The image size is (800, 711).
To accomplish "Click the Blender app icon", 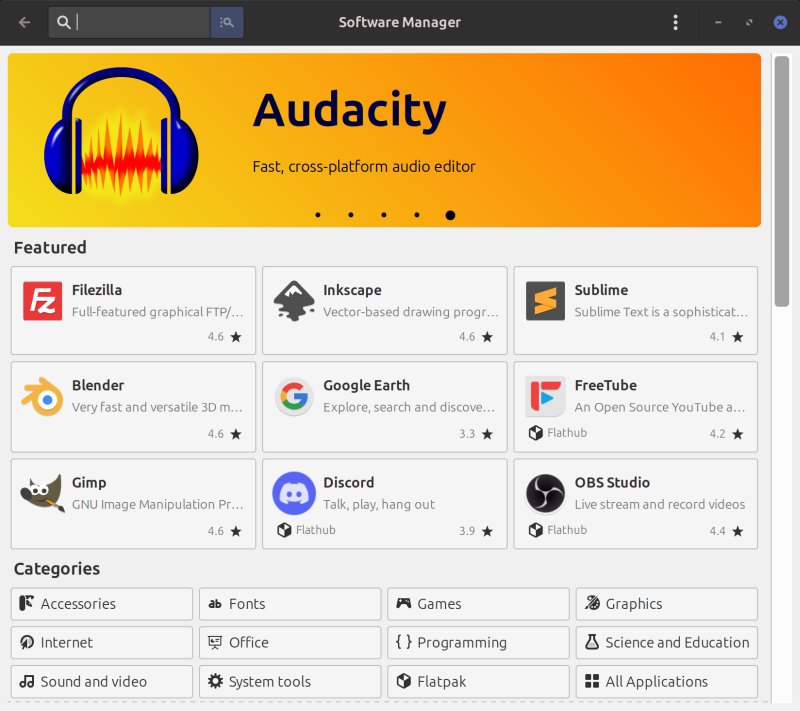I will (42, 396).
